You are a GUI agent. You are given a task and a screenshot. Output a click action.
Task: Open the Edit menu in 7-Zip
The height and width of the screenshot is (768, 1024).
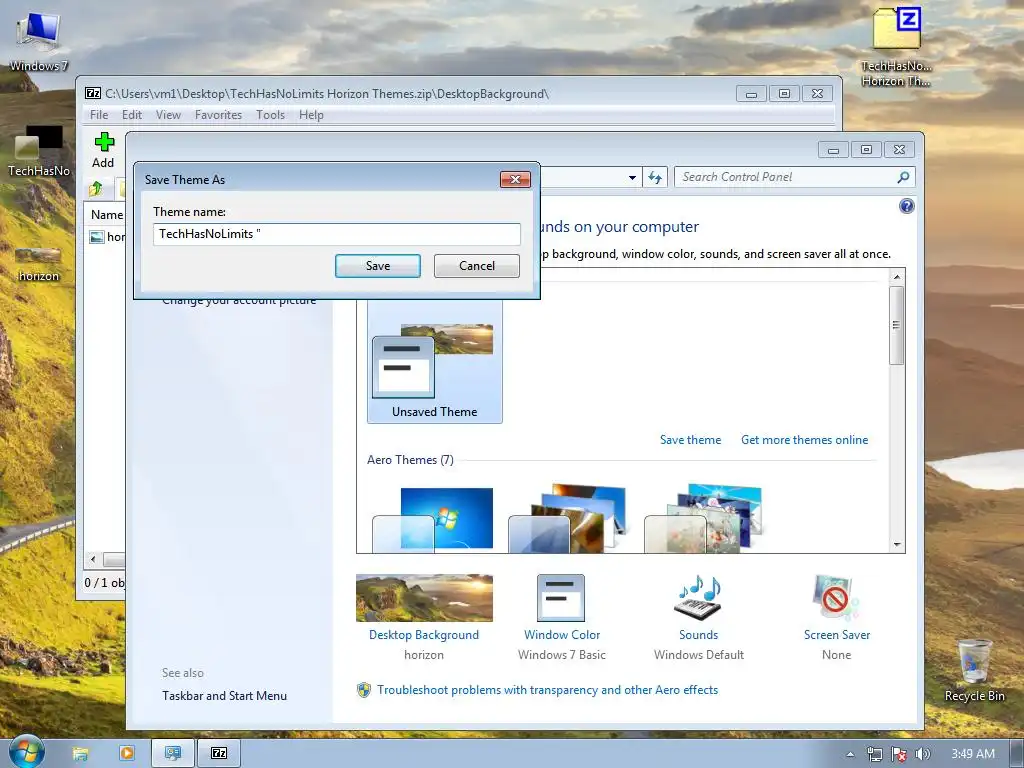pyautogui.click(x=131, y=115)
